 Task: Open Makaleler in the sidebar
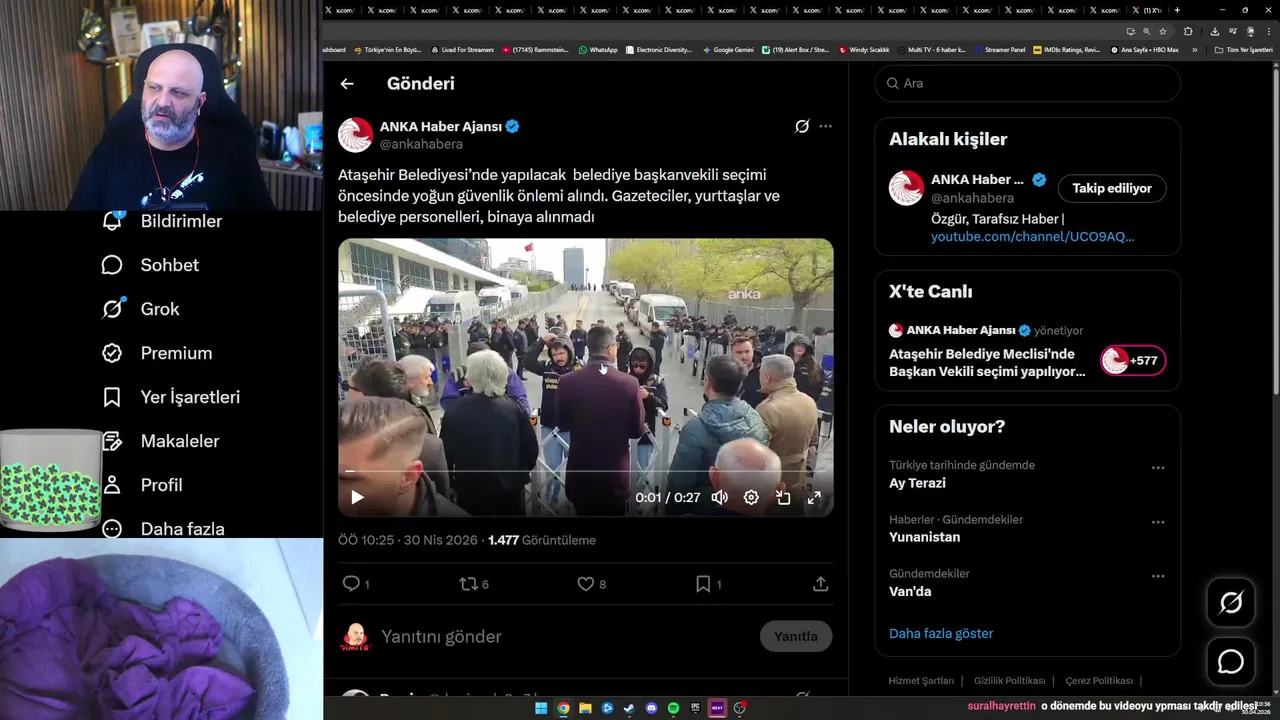[x=160, y=441]
